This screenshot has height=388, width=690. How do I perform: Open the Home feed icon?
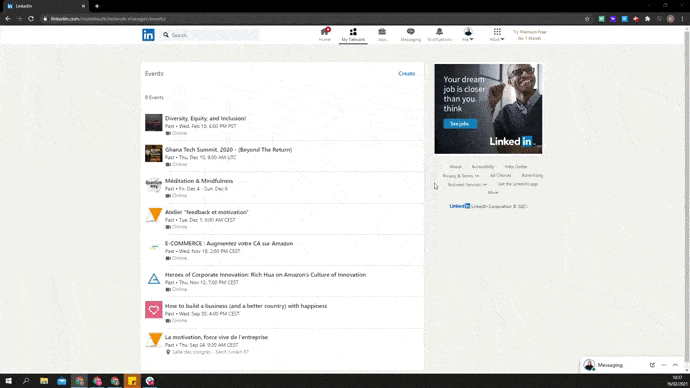coord(325,34)
